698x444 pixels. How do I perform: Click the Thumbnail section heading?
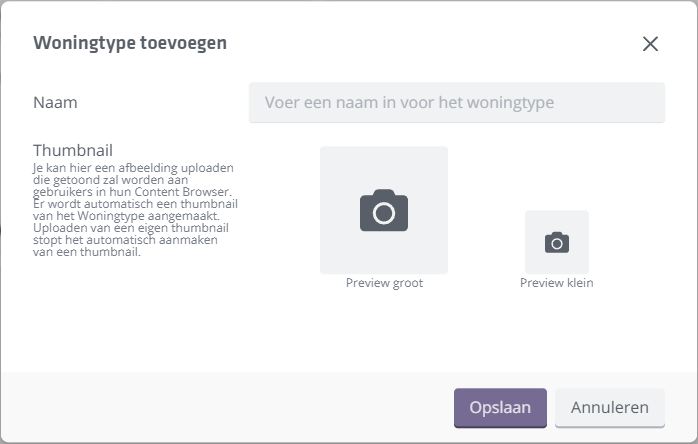tap(73, 150)
